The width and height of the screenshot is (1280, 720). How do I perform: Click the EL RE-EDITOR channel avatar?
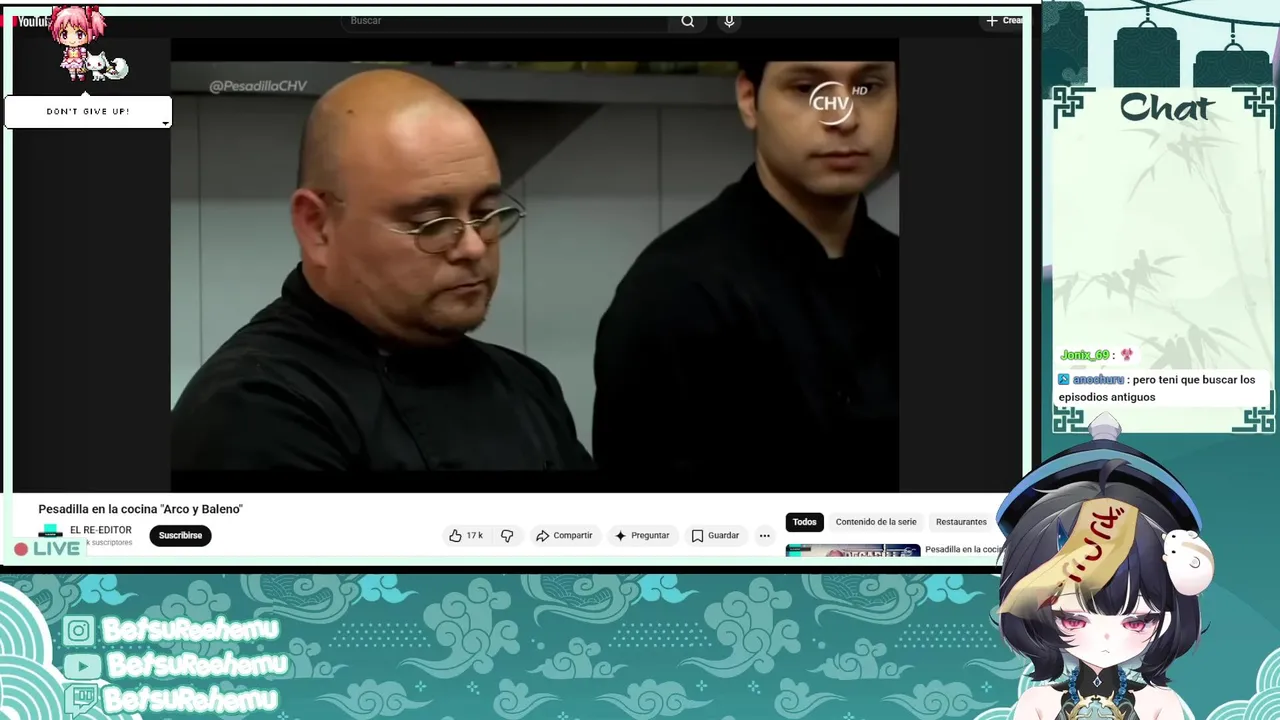50,533
